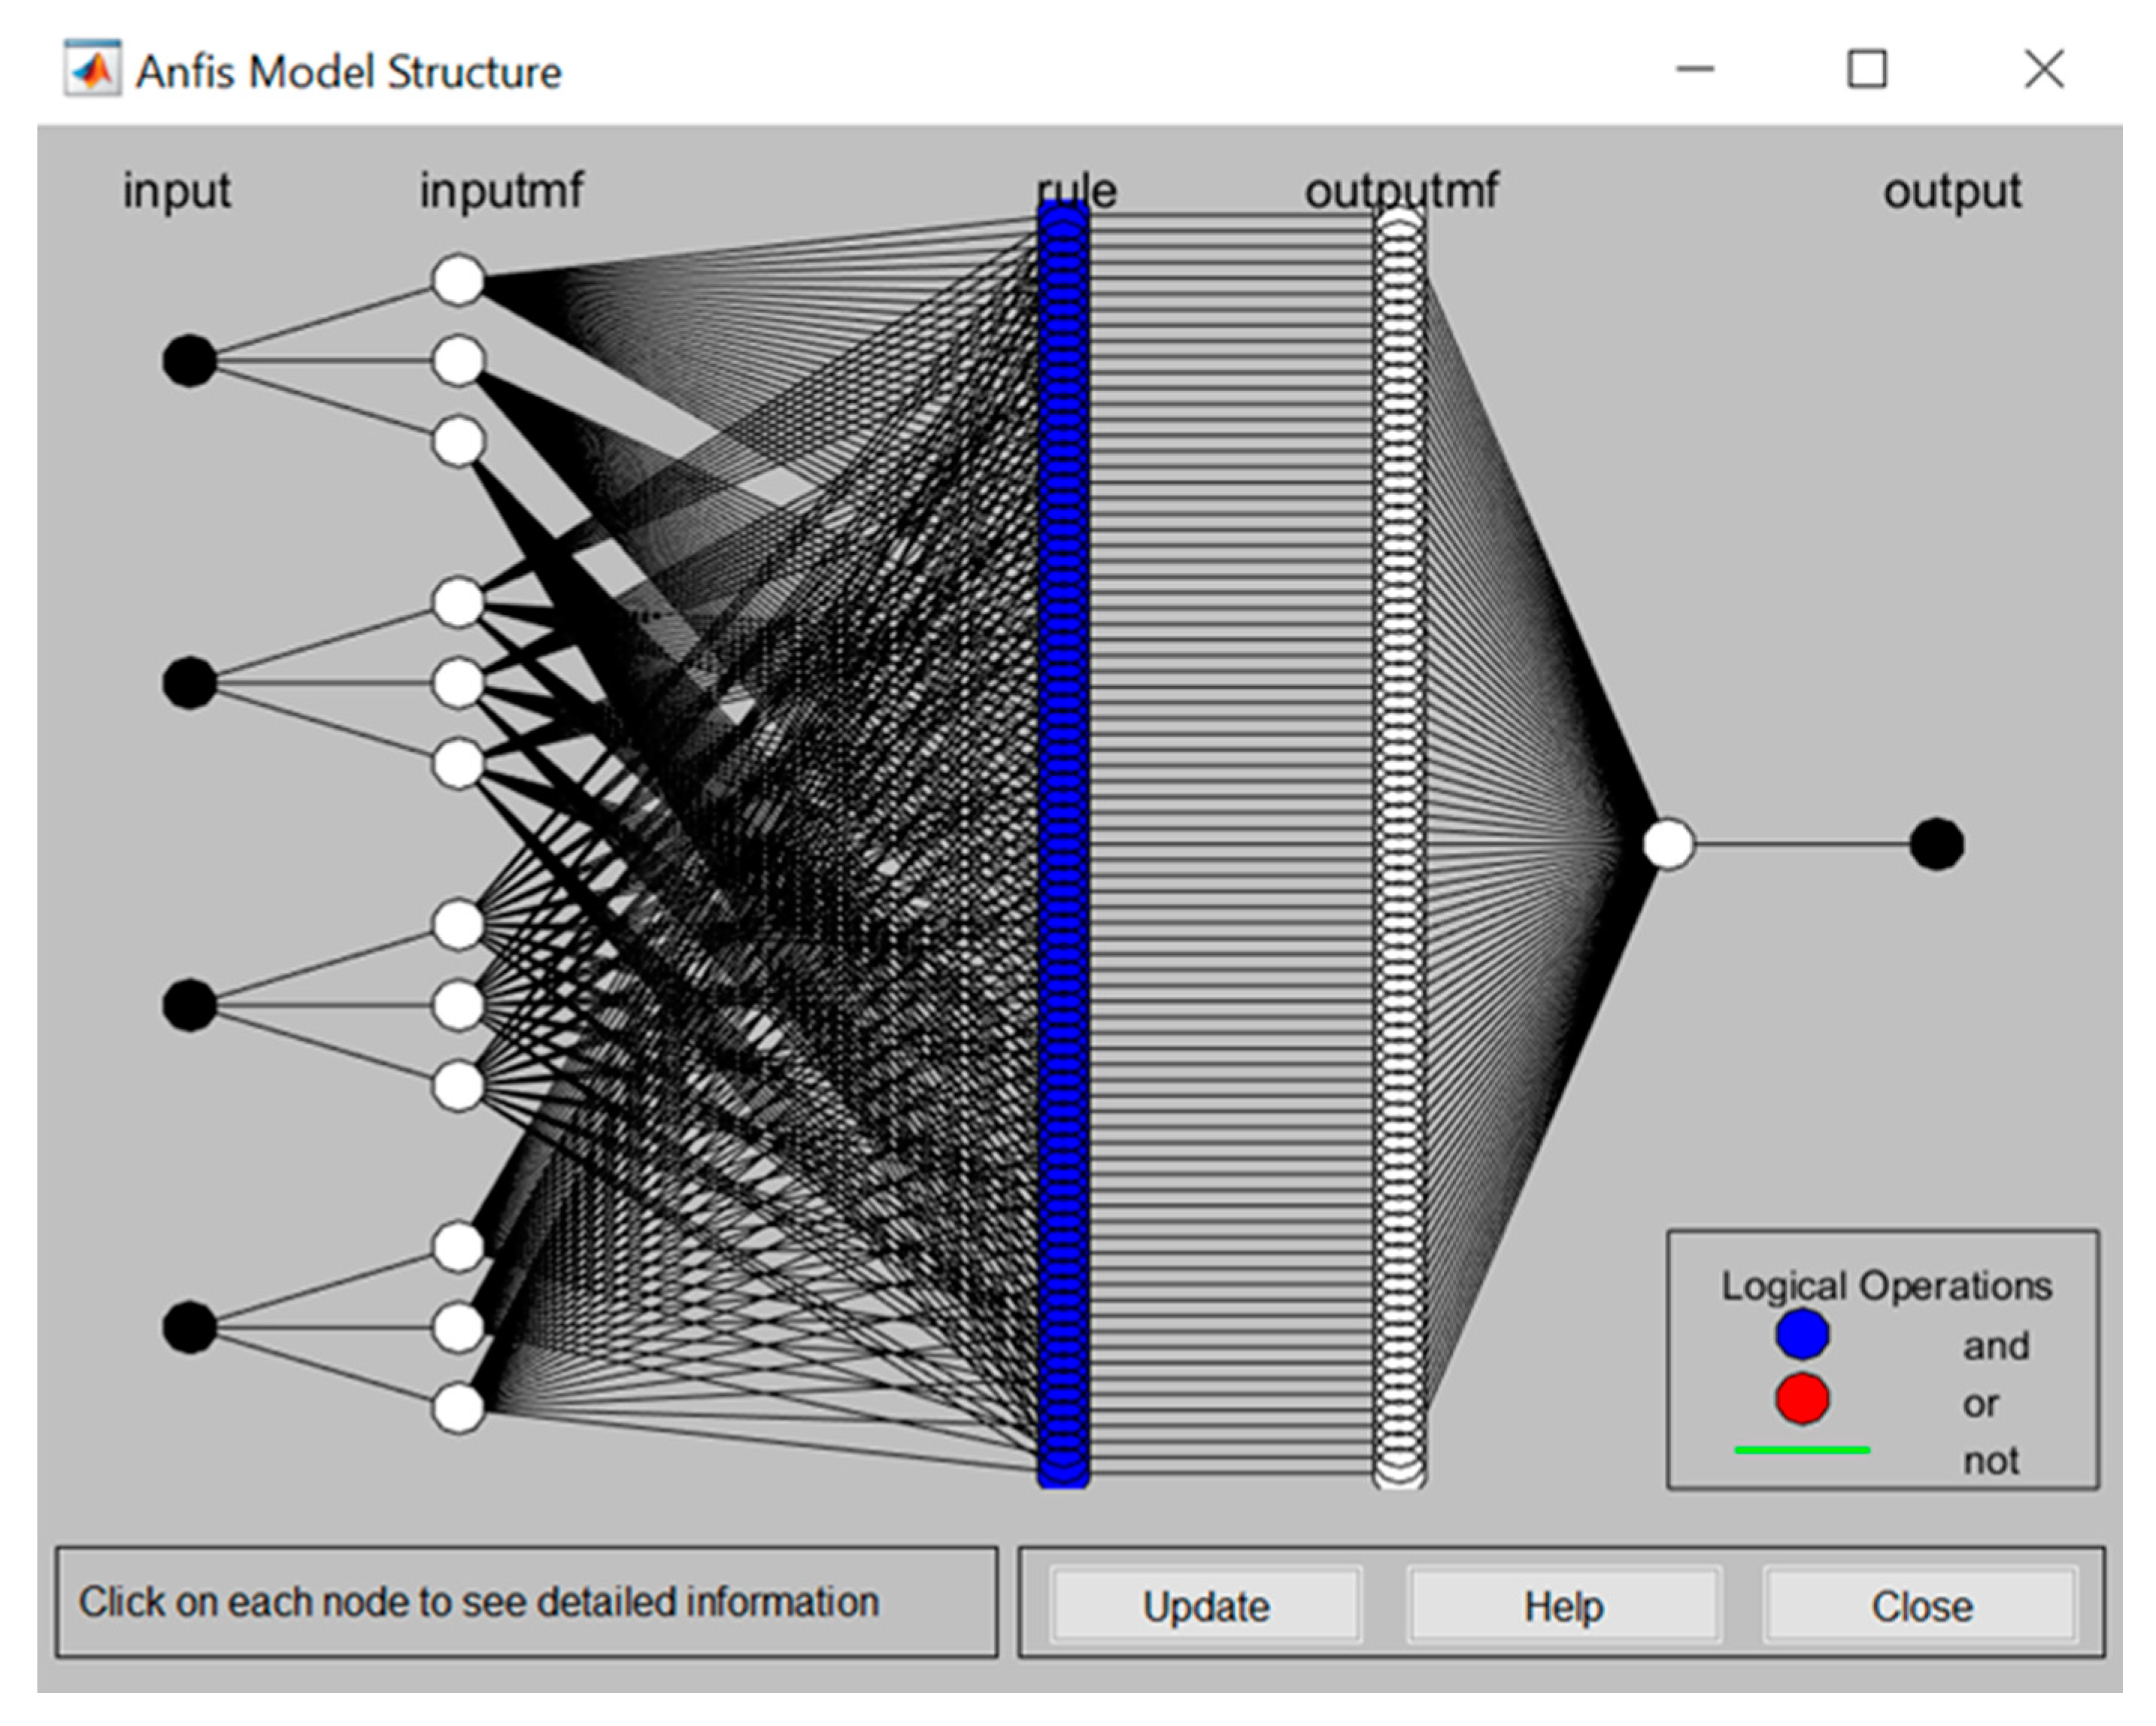
Task: Click the bottommost white inputmf node
Action: tap(458, 1408)
